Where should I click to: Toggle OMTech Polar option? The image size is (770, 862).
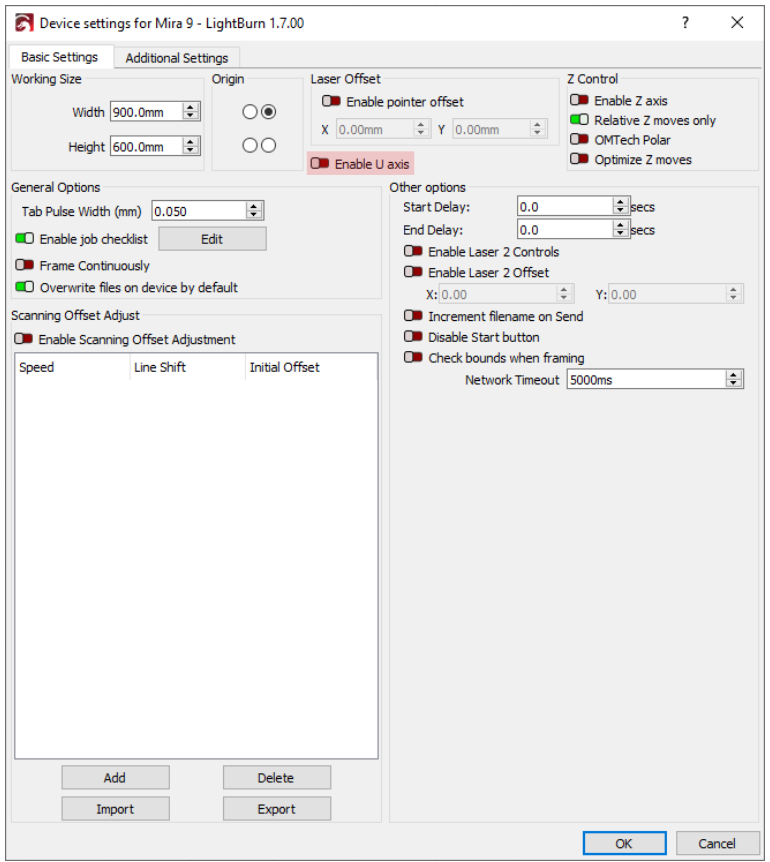pos(579,140)
